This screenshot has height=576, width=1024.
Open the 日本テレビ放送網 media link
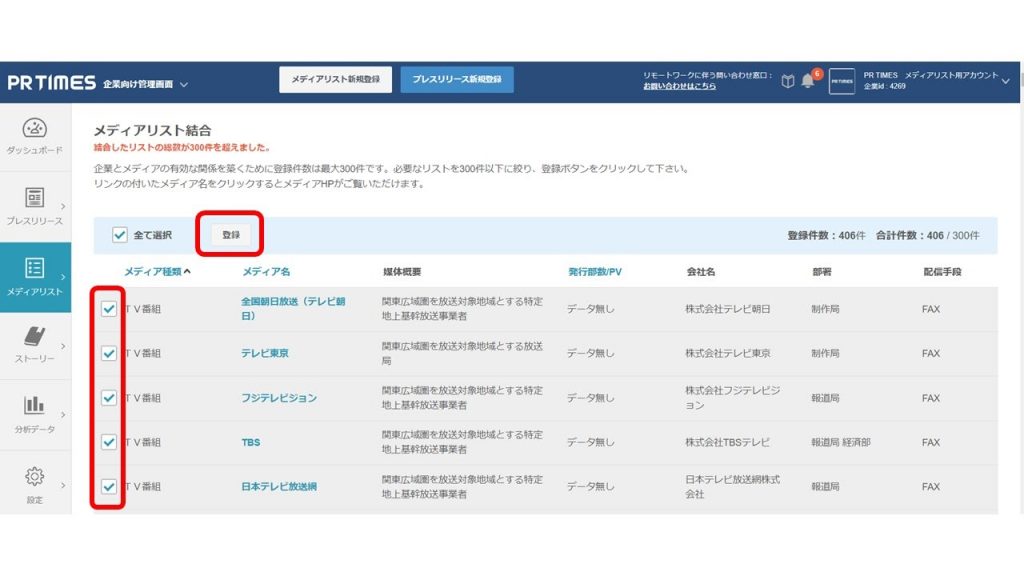pyautogui.click(x=279, y=487)
